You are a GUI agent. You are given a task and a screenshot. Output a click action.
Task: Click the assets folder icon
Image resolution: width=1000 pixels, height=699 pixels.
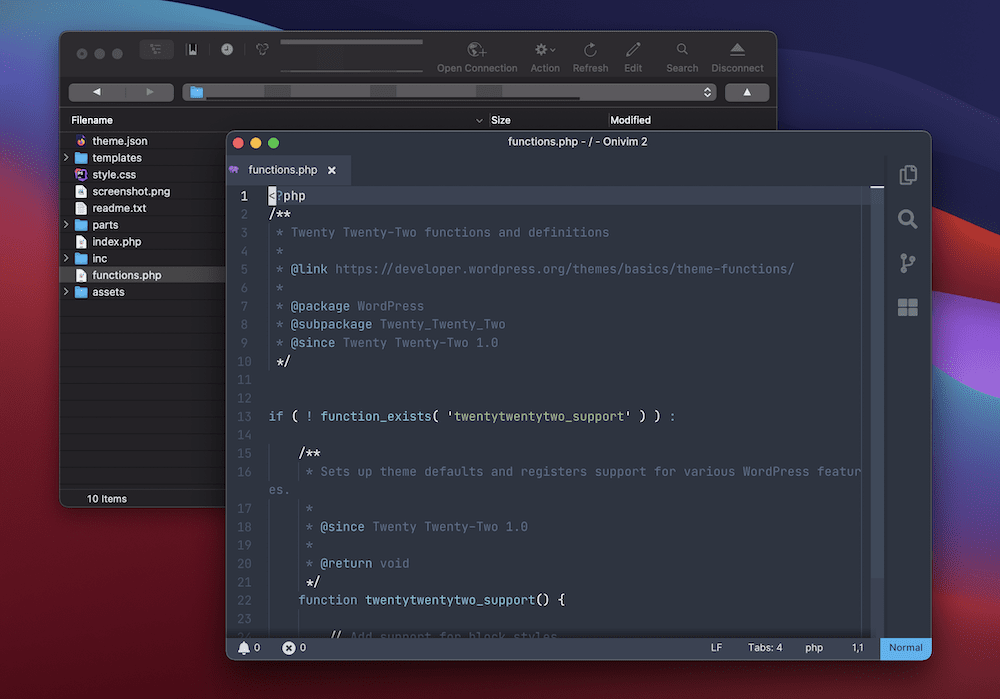[81, 292]
